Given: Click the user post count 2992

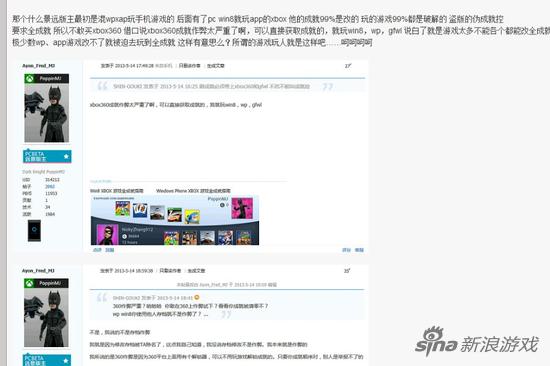Looking at the screenshot, I should 50,186.
